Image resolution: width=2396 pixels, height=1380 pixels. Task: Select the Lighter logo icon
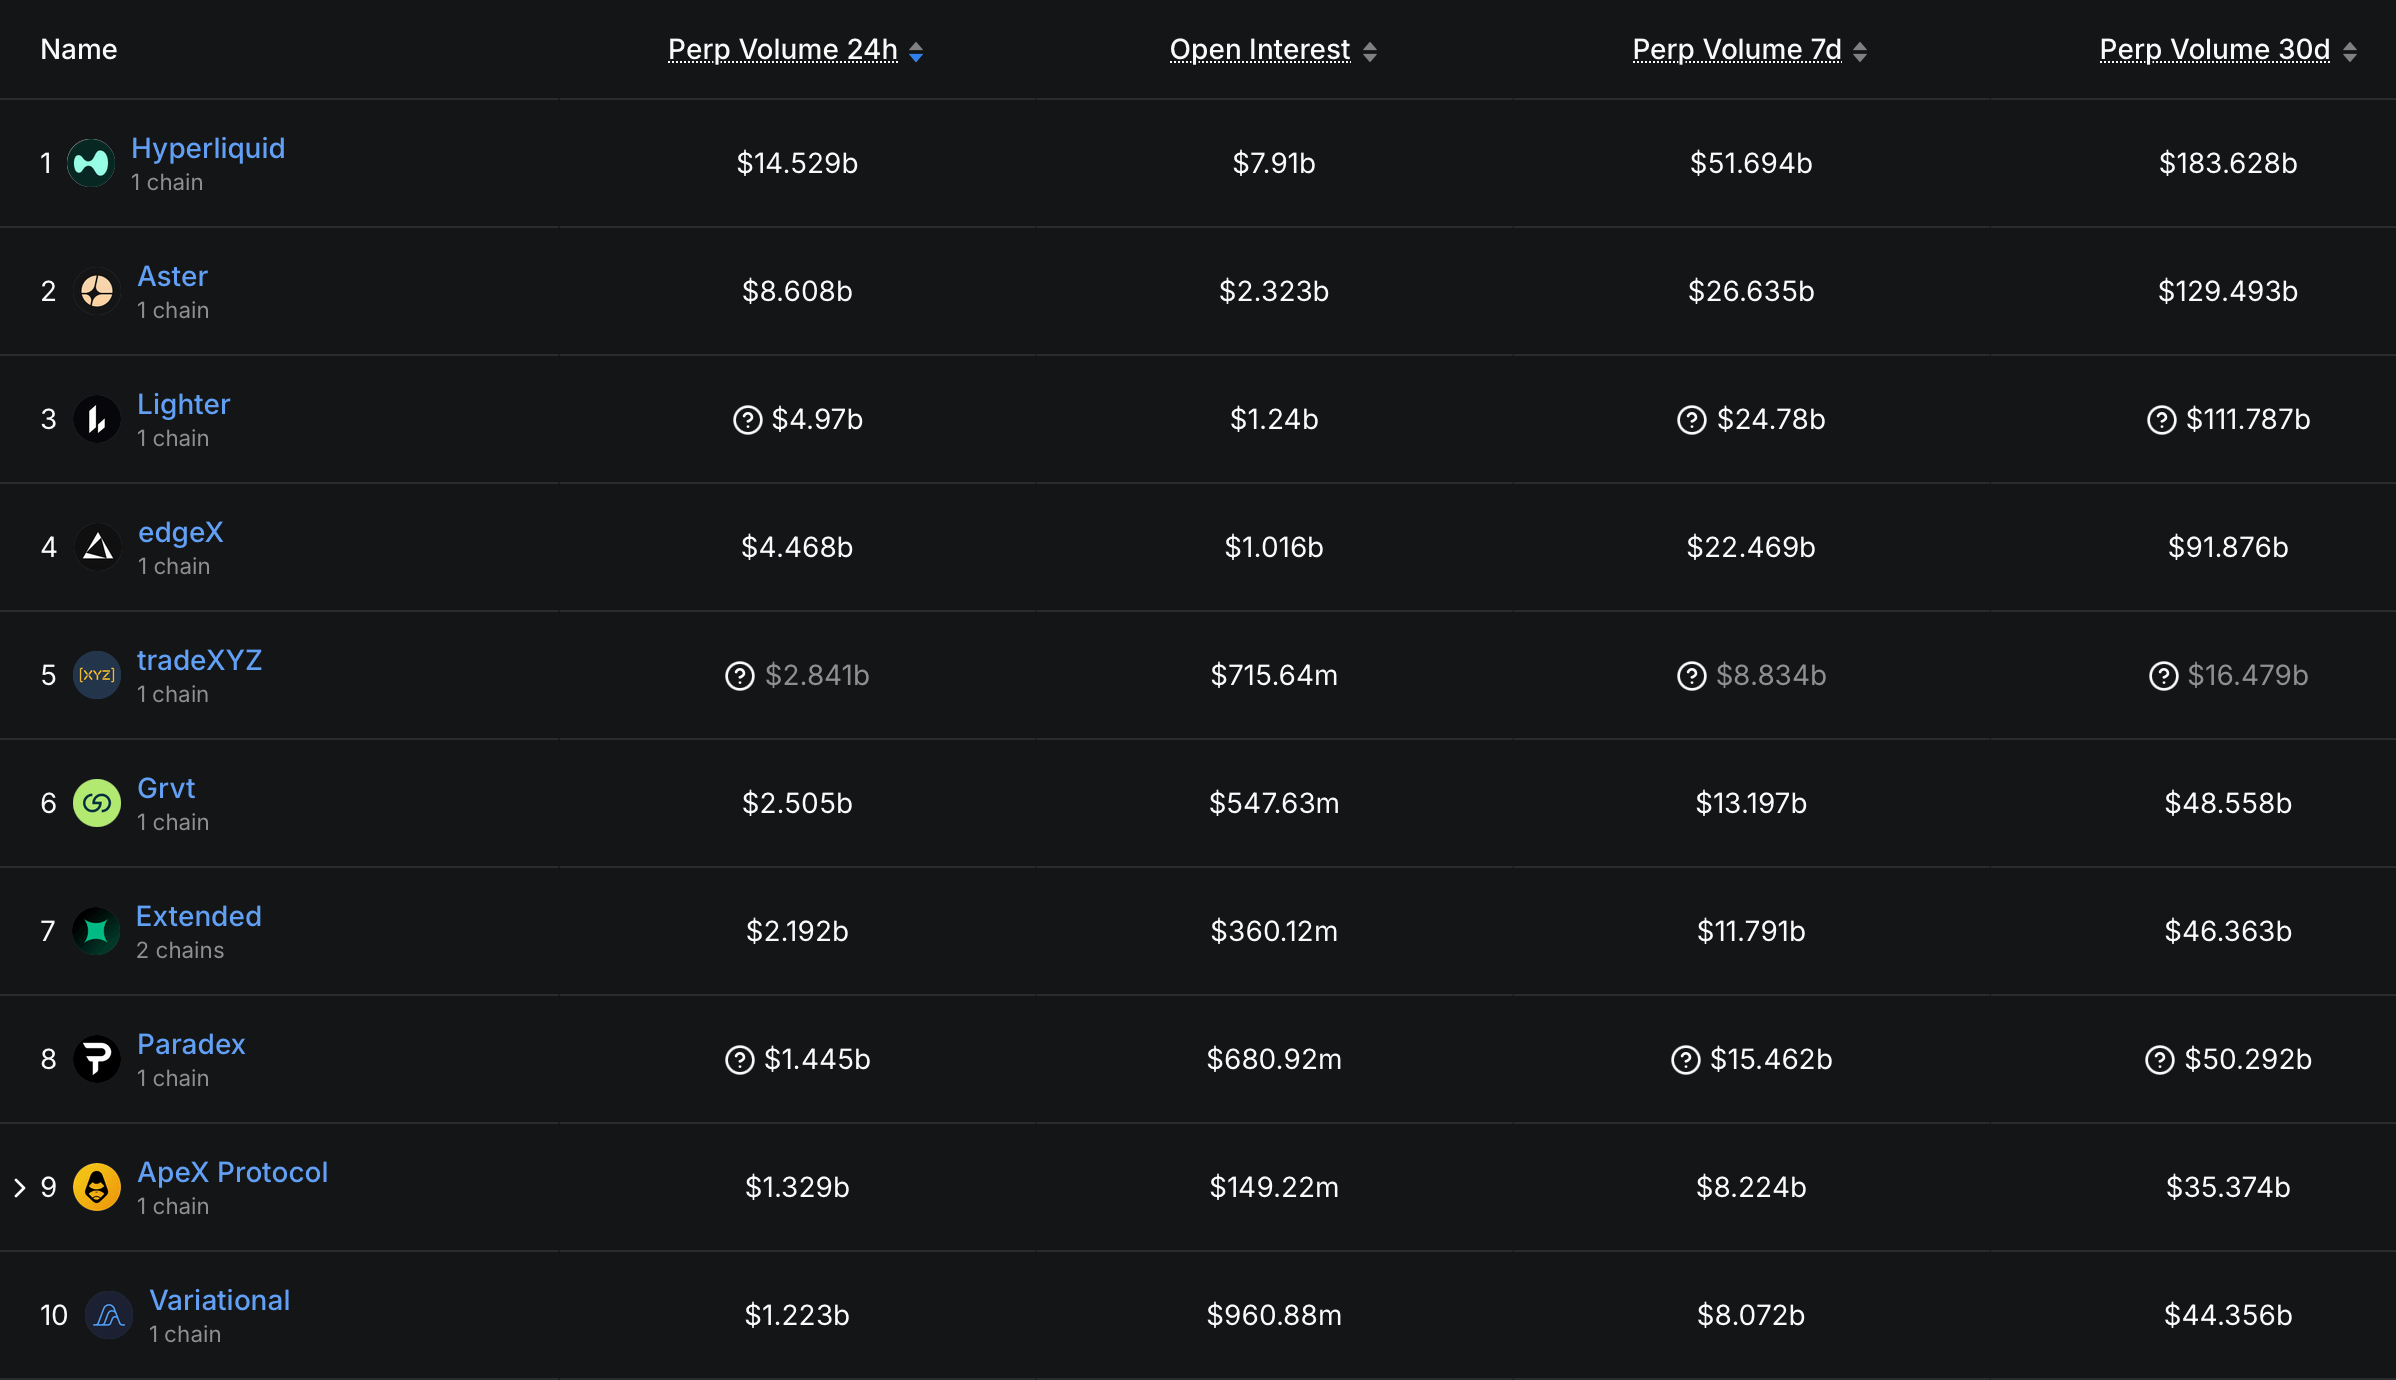[x=97, y=419]
